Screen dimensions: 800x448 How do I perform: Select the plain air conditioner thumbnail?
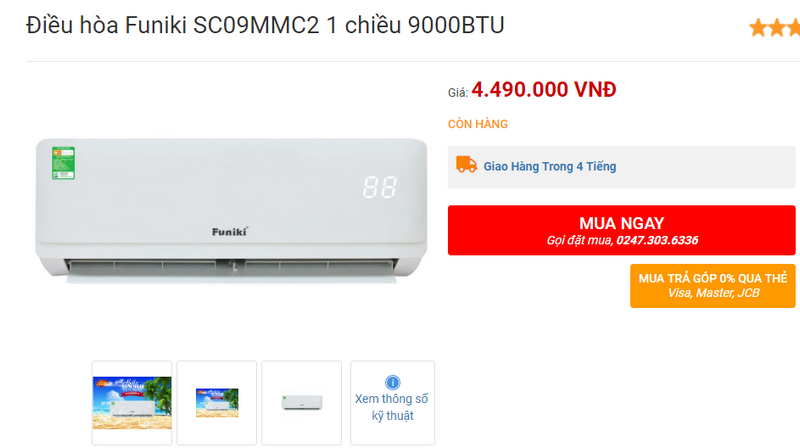[302, 403]
